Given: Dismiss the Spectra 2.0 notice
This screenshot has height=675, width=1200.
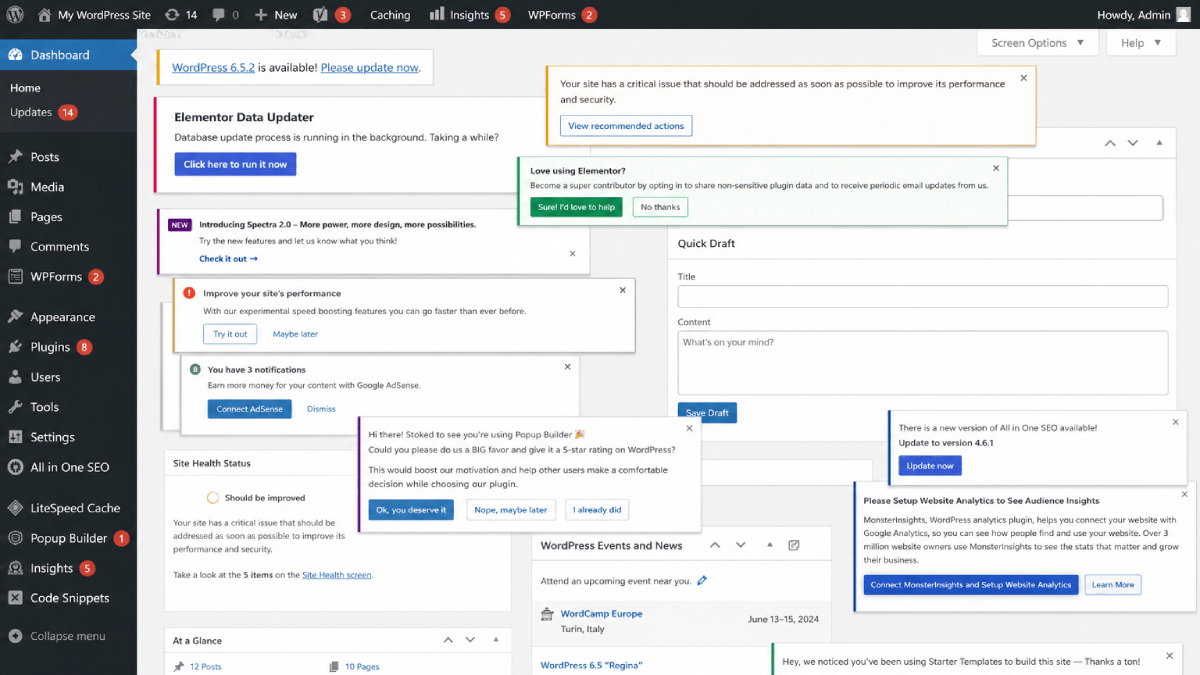Looking at the screenshot, I should (x=573, y=254).
